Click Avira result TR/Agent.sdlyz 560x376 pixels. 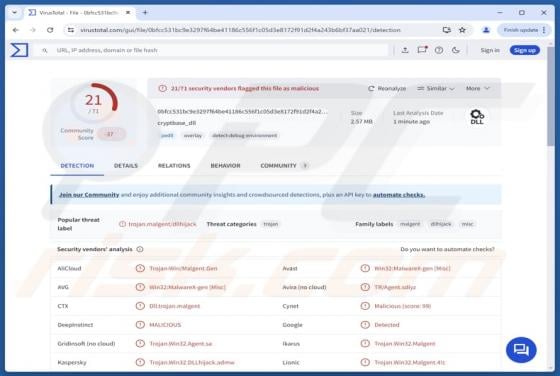[x=395, y=287]
